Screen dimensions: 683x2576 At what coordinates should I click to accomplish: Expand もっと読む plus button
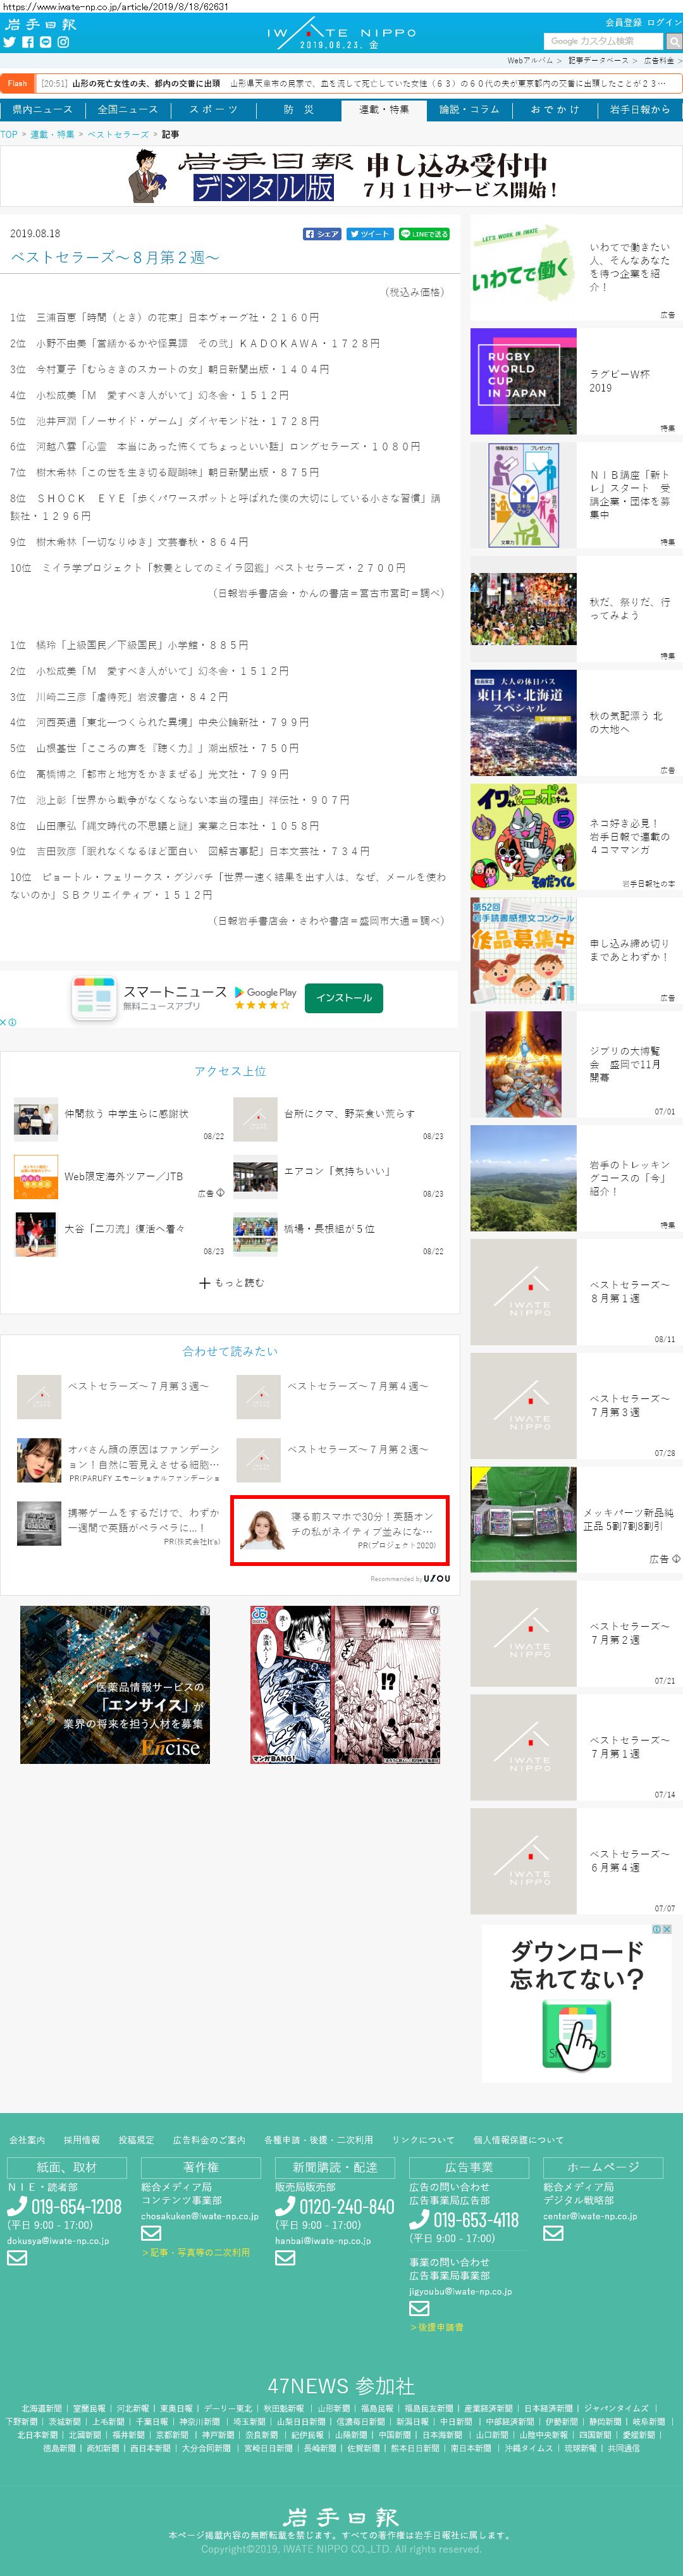[x=231, y=1282]
